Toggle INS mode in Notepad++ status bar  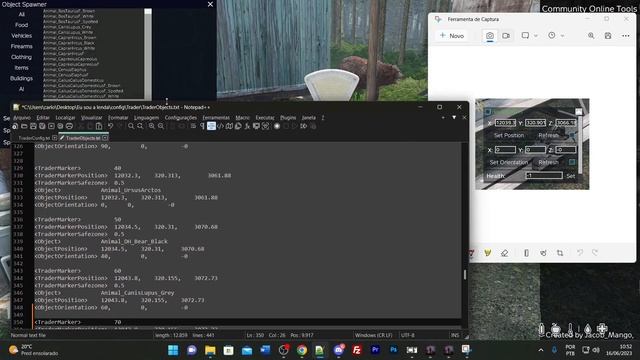pos(454,335)
